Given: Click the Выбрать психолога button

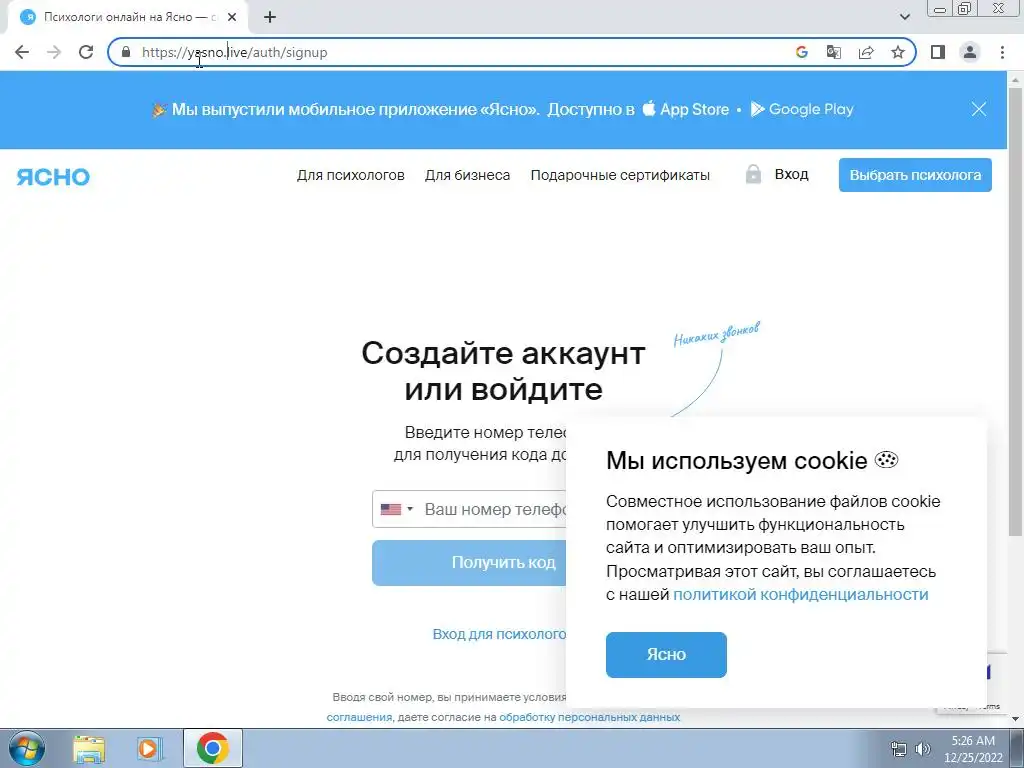Looking at the screenshot, I should (x=915, y=175).
